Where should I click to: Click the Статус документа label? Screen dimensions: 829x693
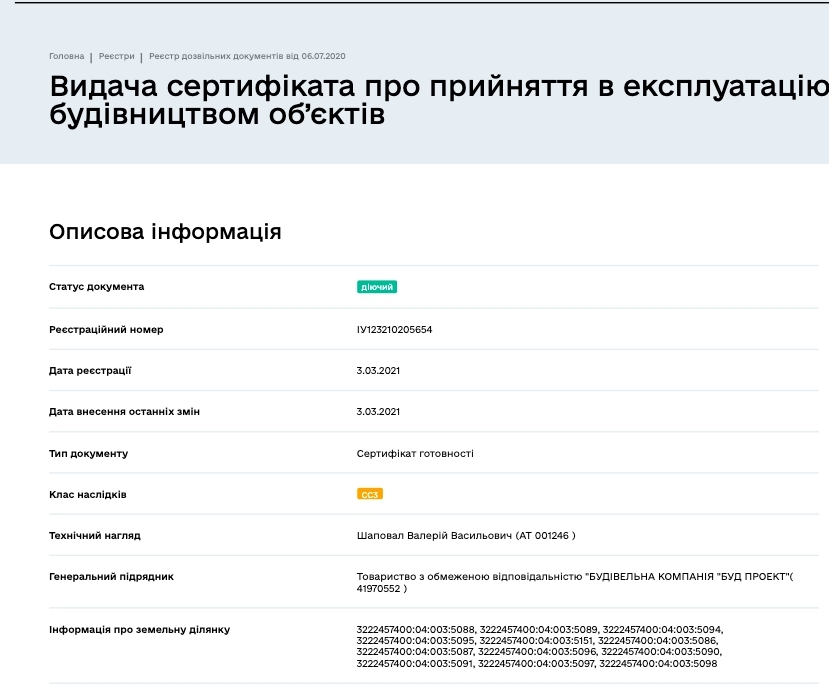pyautogui.click(x=96, y=287)
